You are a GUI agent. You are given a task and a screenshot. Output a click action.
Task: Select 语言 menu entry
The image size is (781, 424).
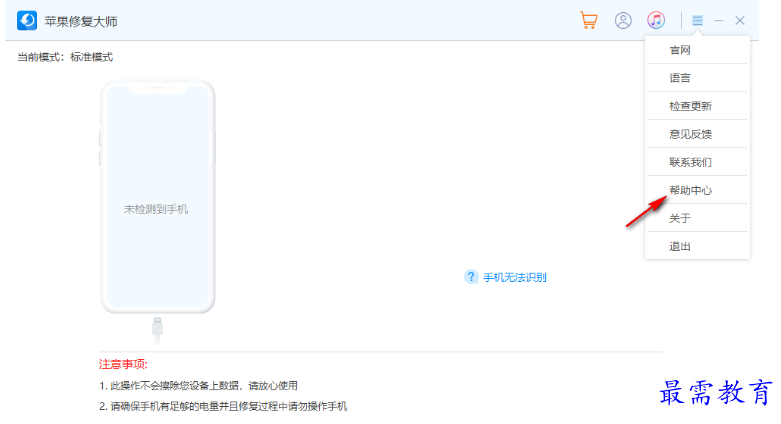point(697,78)
